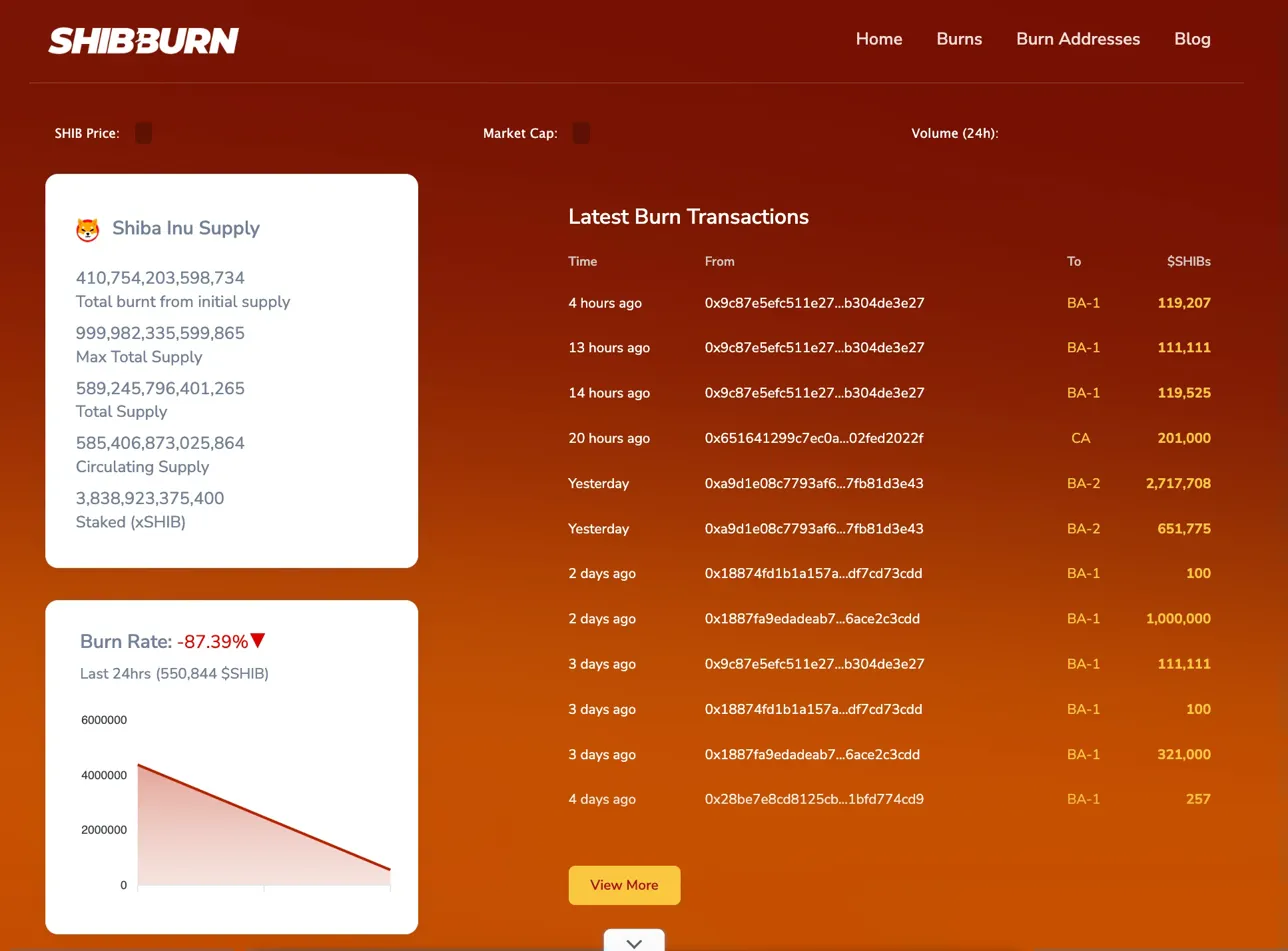The image size is (1288, 951).
Task: Navigate to Burn Addresses page
Action: (x=1078, y=39)
